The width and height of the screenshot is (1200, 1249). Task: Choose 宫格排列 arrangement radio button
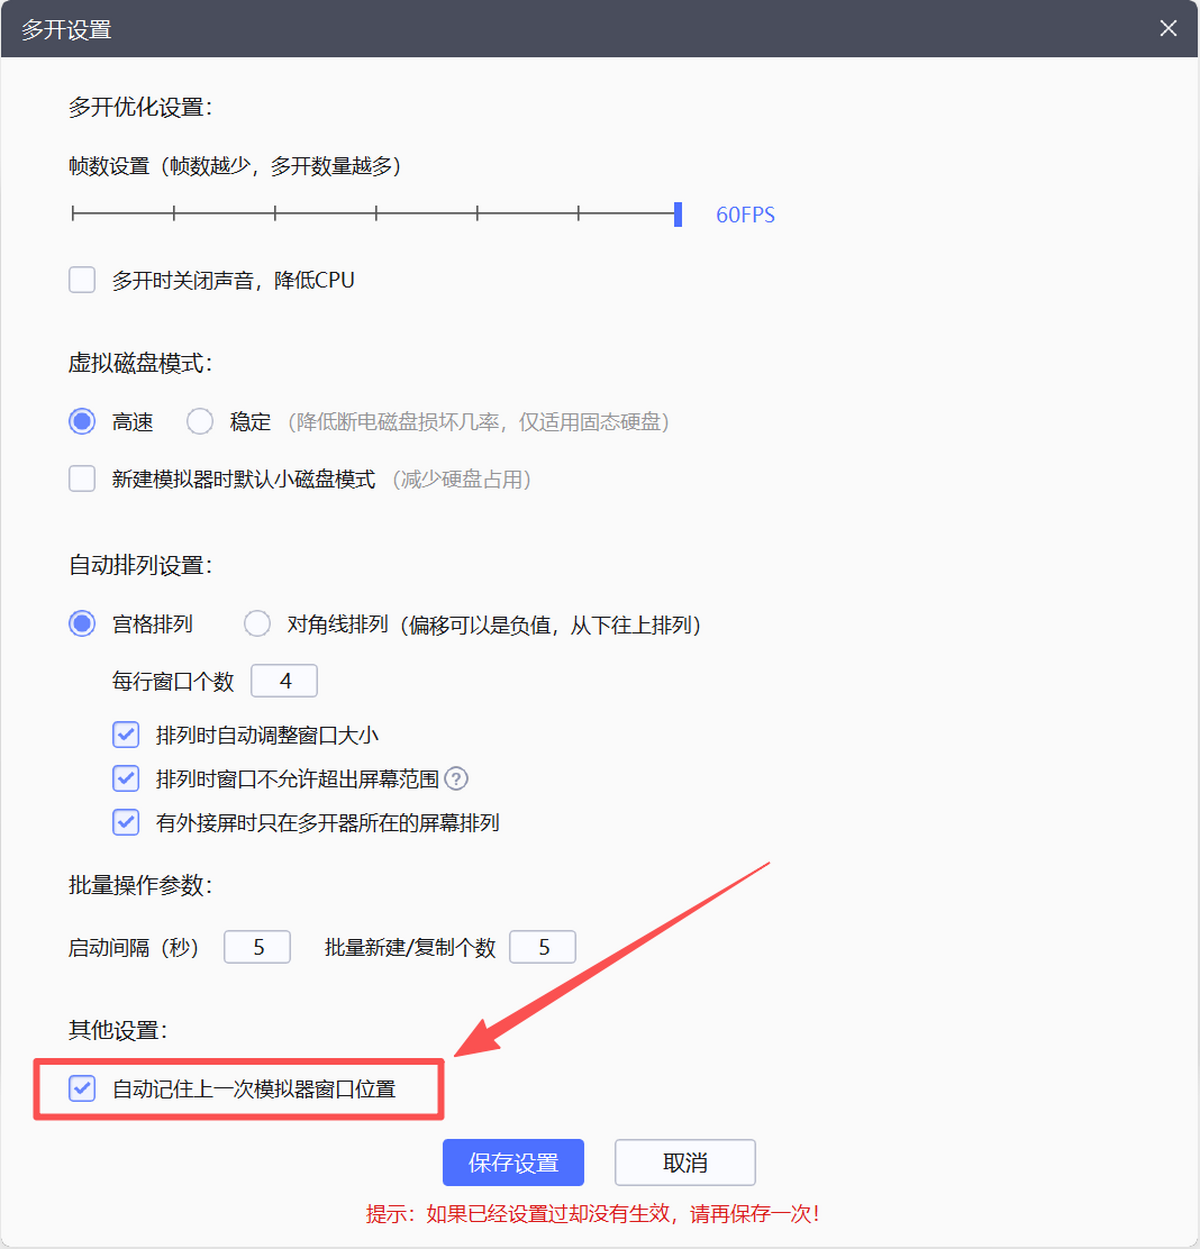[82, 624]
